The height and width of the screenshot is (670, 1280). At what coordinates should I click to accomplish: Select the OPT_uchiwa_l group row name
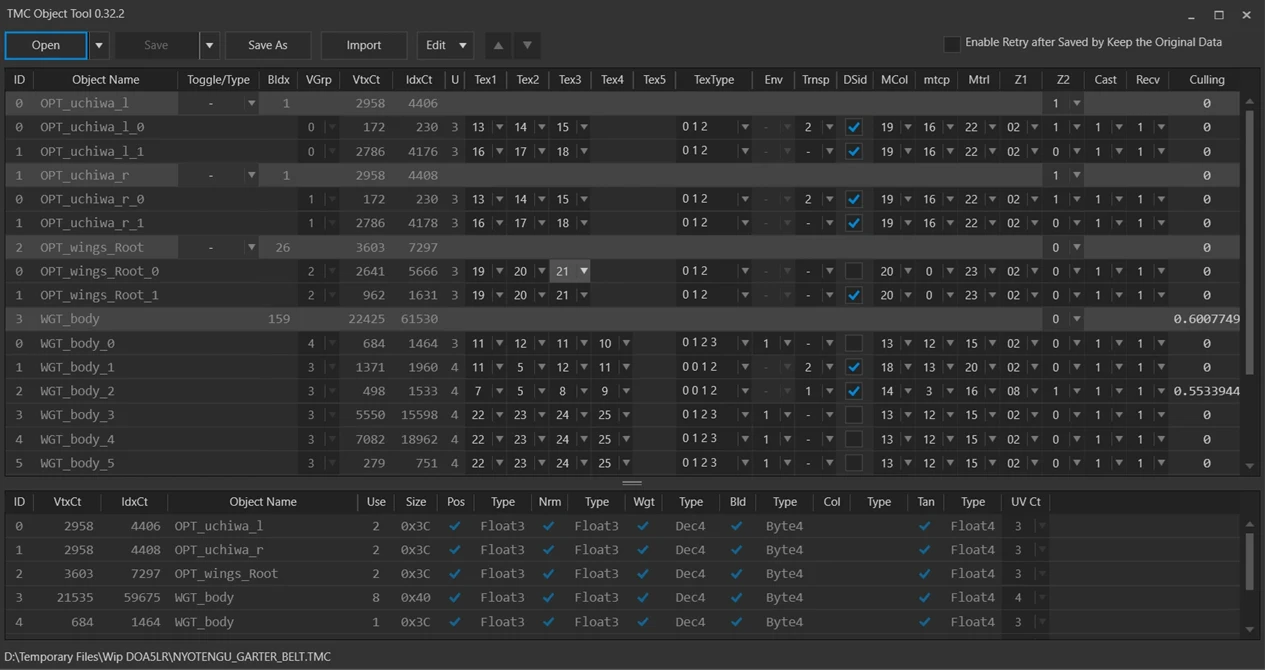tap(84, 104)
